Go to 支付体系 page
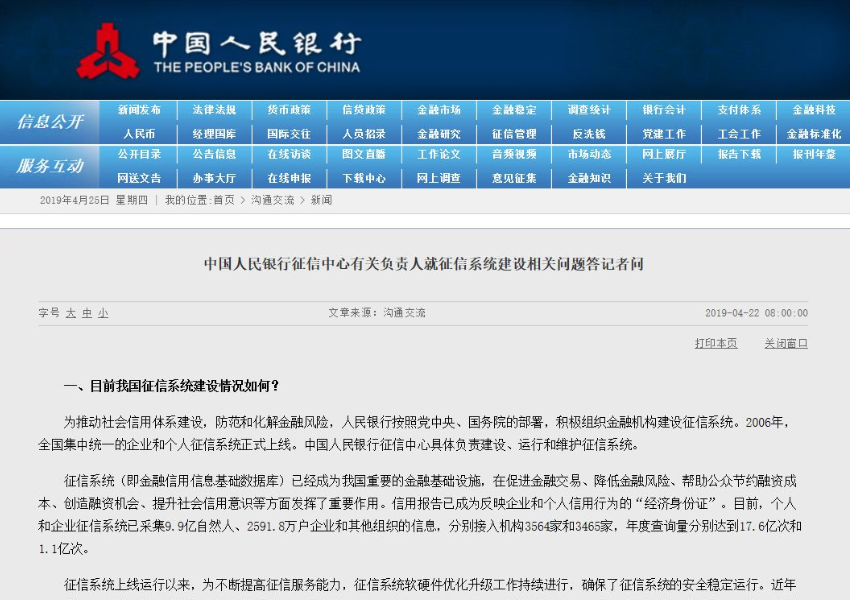 739,110
